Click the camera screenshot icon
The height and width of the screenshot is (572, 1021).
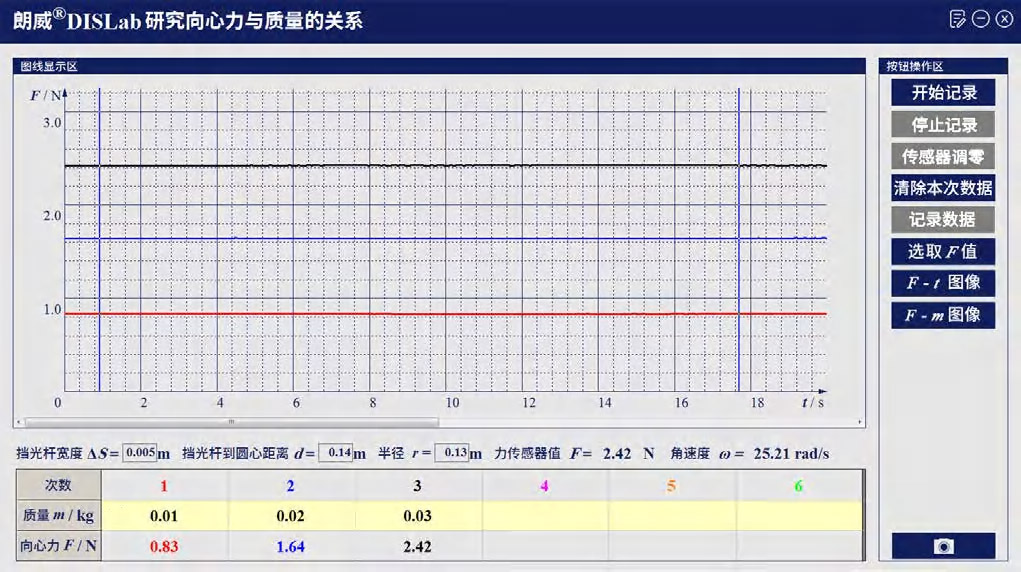click(943, 546)
